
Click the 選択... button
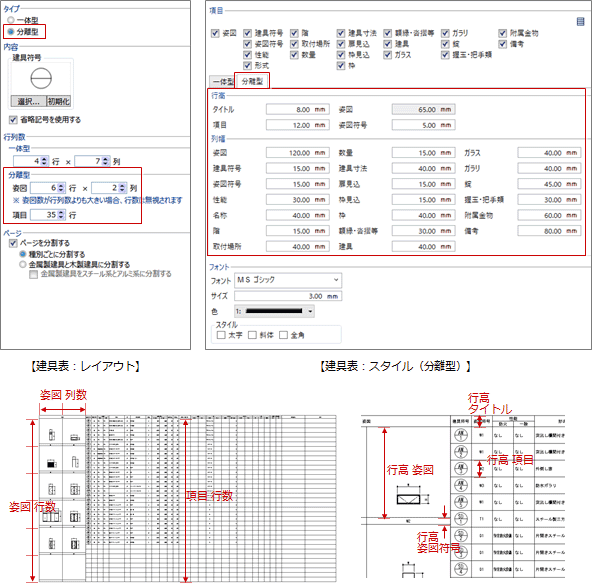28,101
